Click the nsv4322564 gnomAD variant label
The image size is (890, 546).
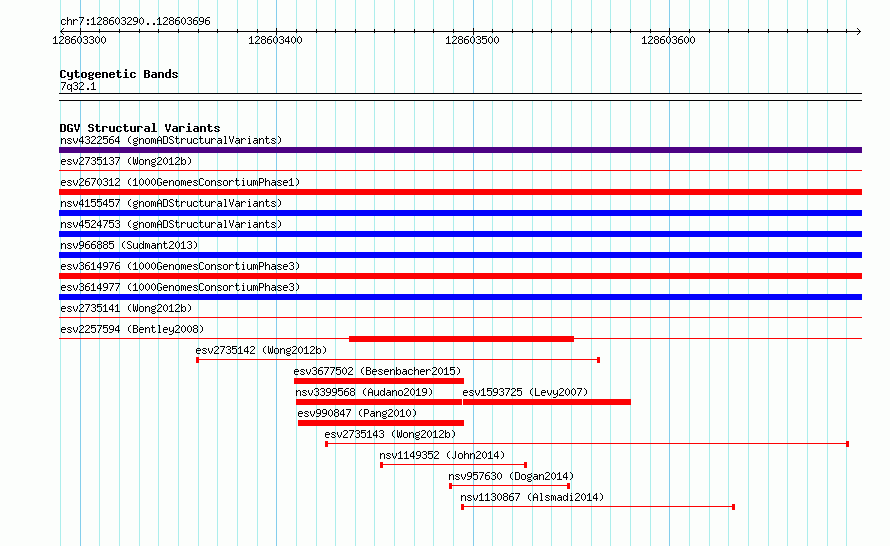coord(171,140)
